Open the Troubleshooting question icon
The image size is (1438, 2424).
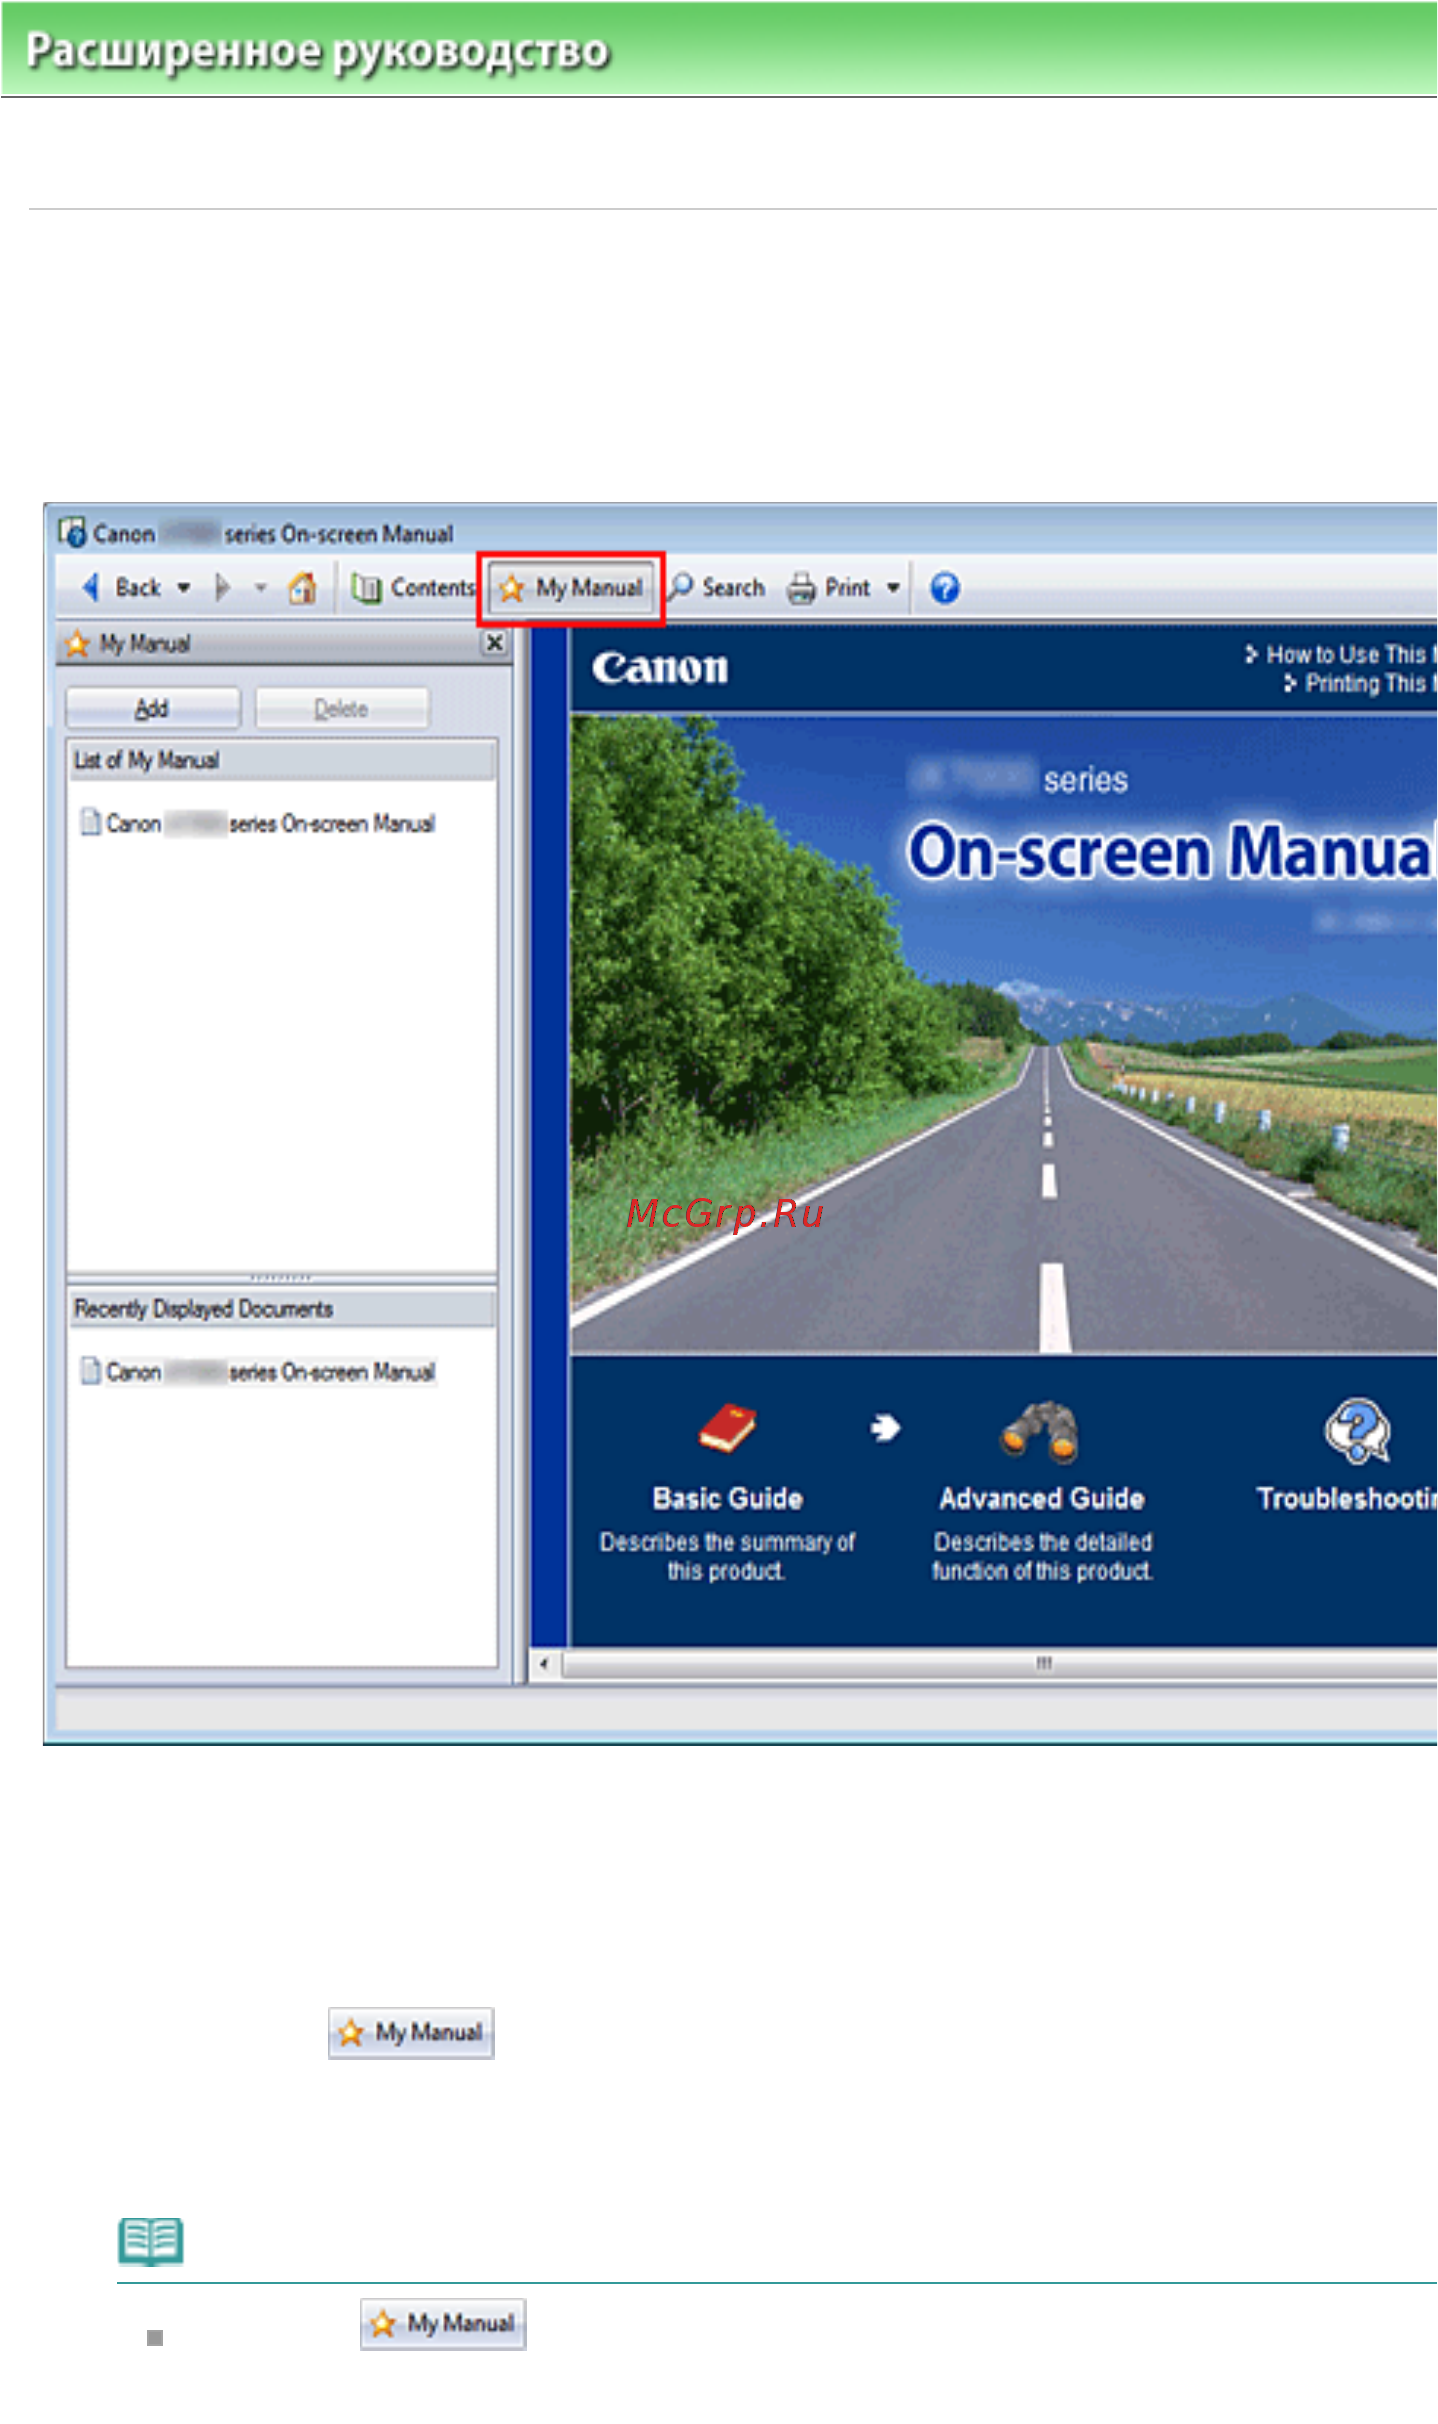[1357, 1431]
